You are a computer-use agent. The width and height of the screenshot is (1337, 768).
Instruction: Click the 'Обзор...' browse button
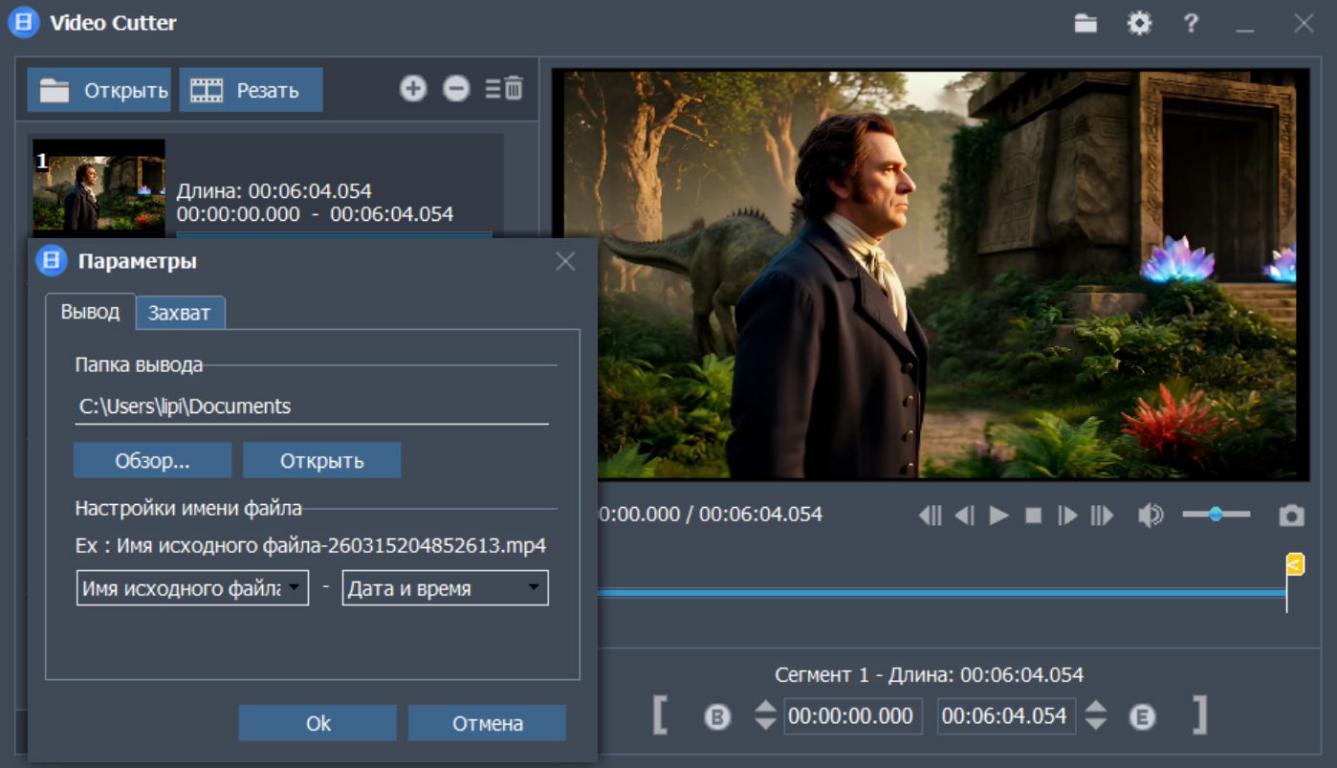(x=152, y=461)
